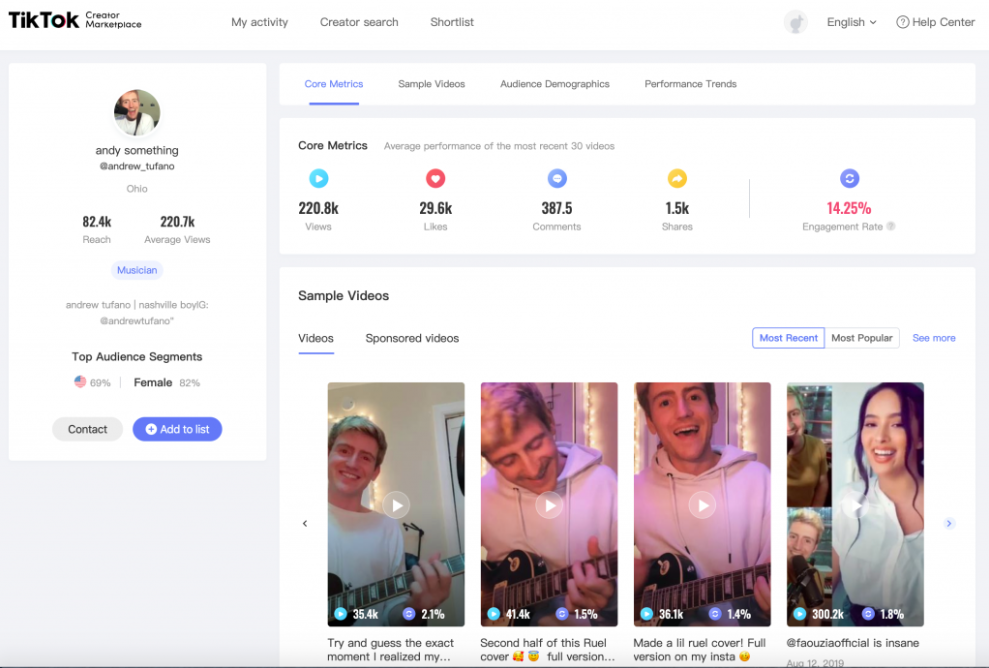Click the Help Center question mark icon
Image resolution: width=989 pixels, height=668 pixels.
(x=903, y=22)
